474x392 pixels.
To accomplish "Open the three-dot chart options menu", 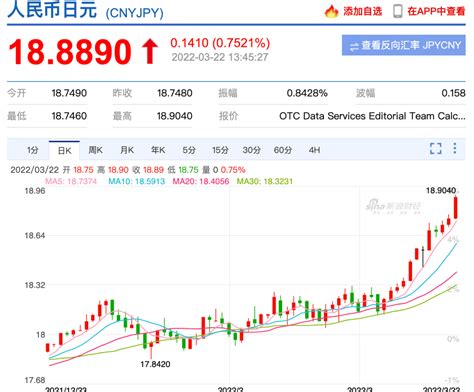I will [x=455, y=148].
